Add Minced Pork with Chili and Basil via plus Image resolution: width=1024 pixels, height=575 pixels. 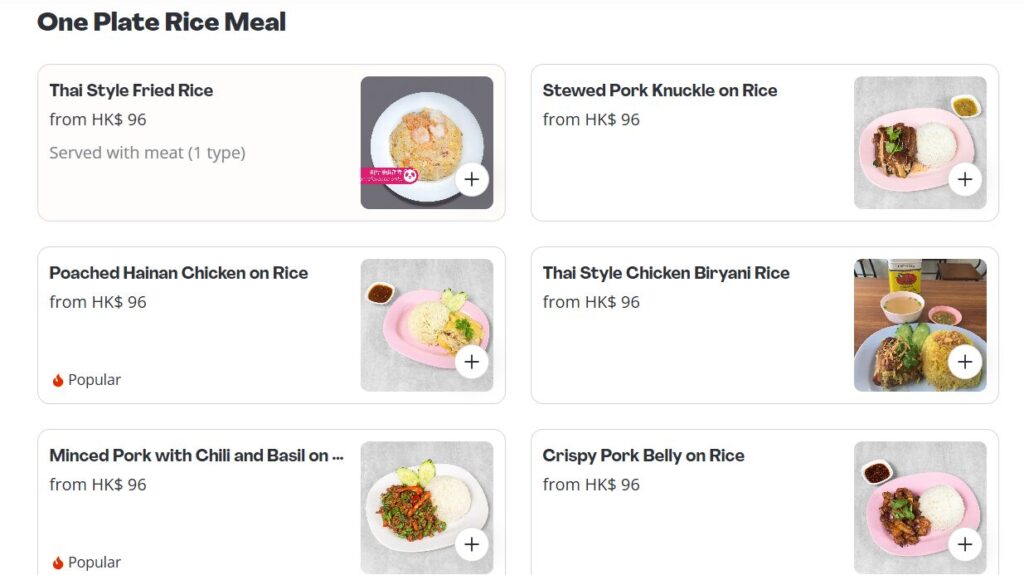(x=472, y=544)
